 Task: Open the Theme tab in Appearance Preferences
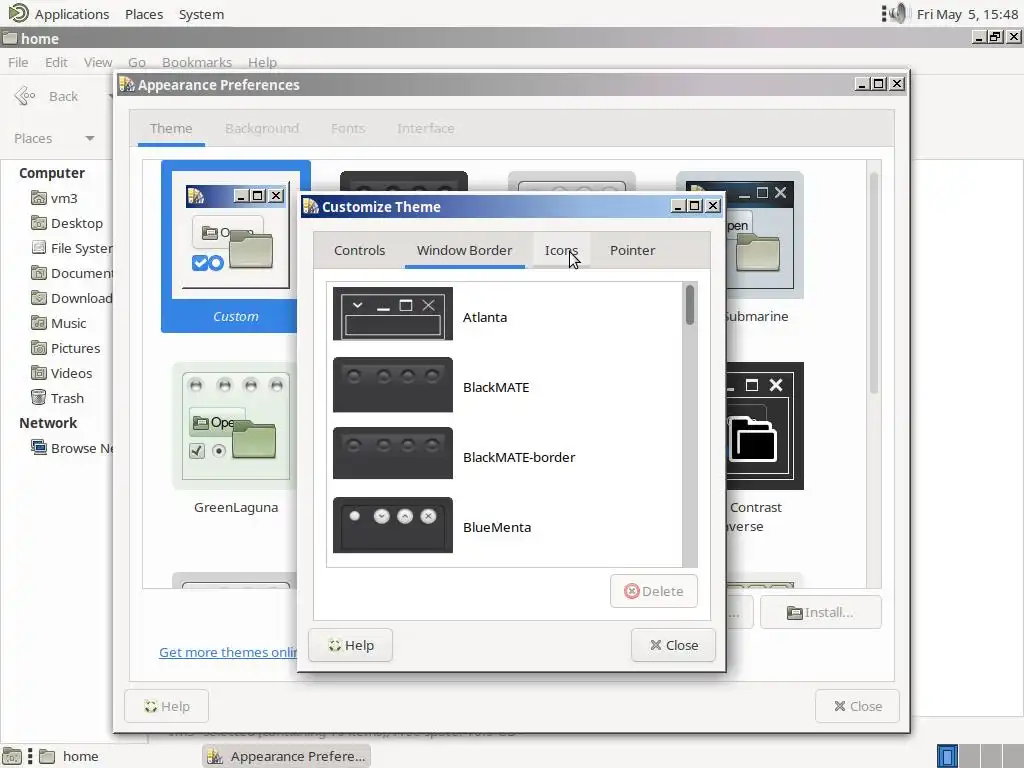171,128
